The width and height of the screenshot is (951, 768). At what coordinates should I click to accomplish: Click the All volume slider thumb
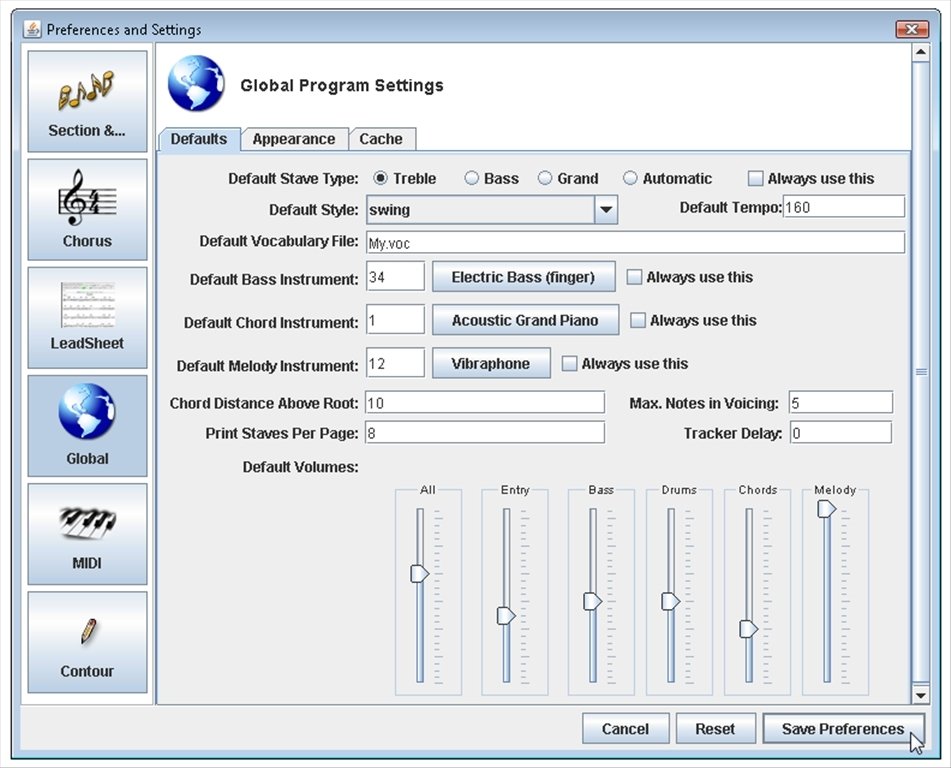click(420, 573)
